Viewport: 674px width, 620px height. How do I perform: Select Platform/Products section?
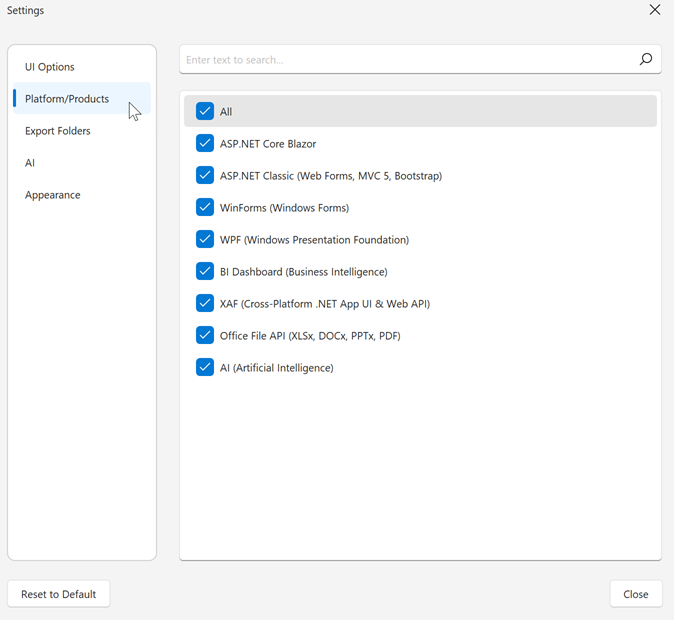82,98
